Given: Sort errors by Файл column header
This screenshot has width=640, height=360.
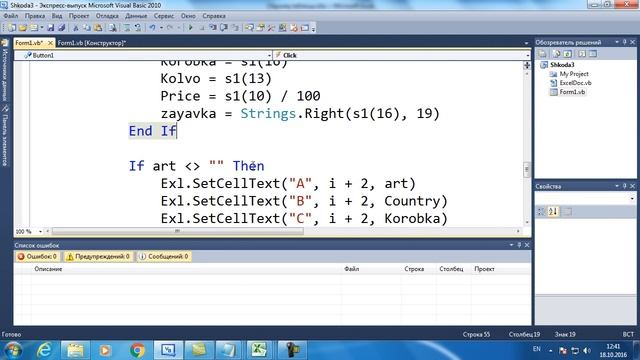Looking at the screenshot, I should pos(351,269).
